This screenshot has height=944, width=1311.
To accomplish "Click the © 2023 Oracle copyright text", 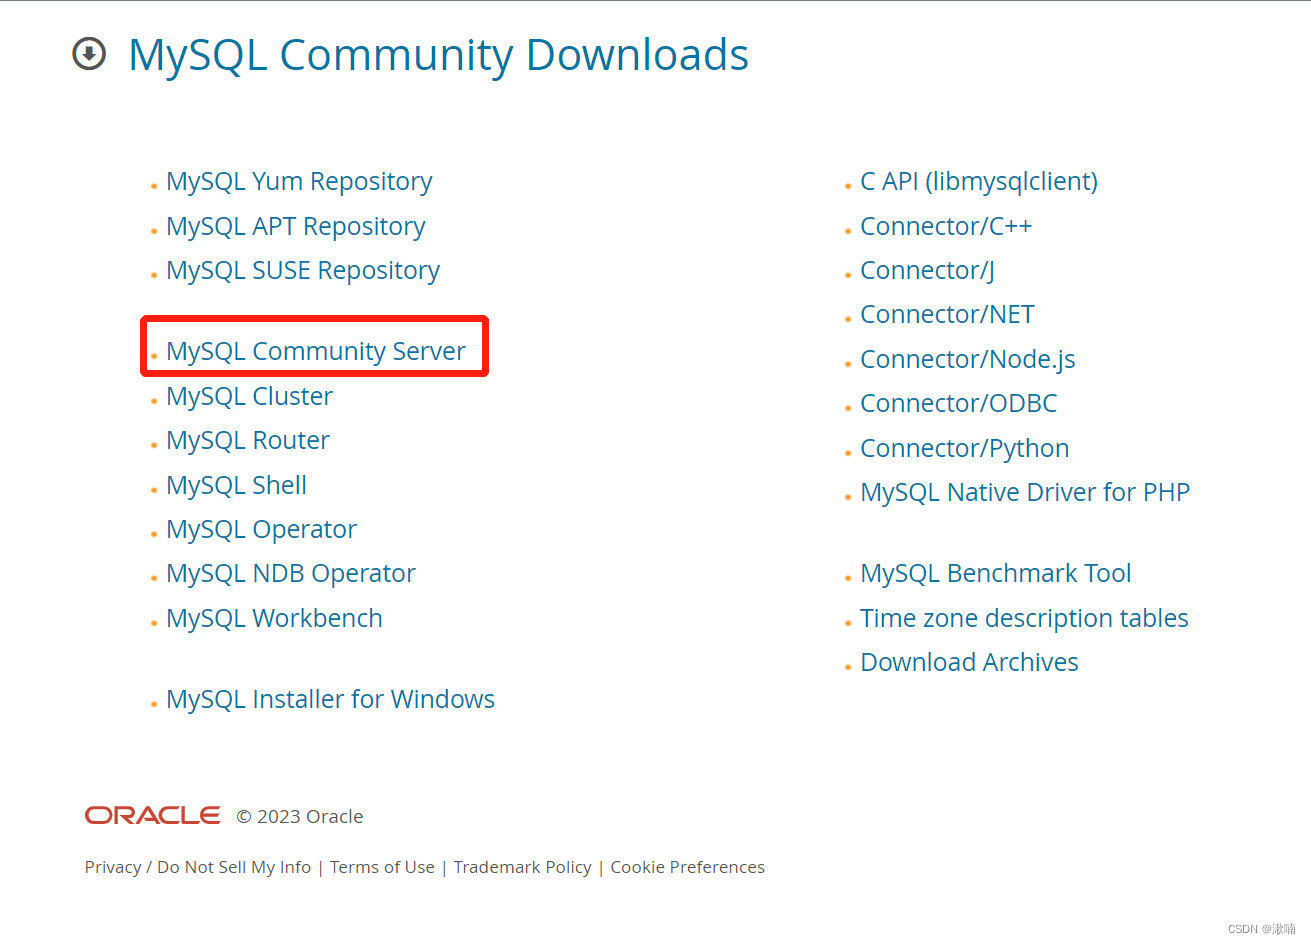I will pyautogui.click(x=300, y=817).
